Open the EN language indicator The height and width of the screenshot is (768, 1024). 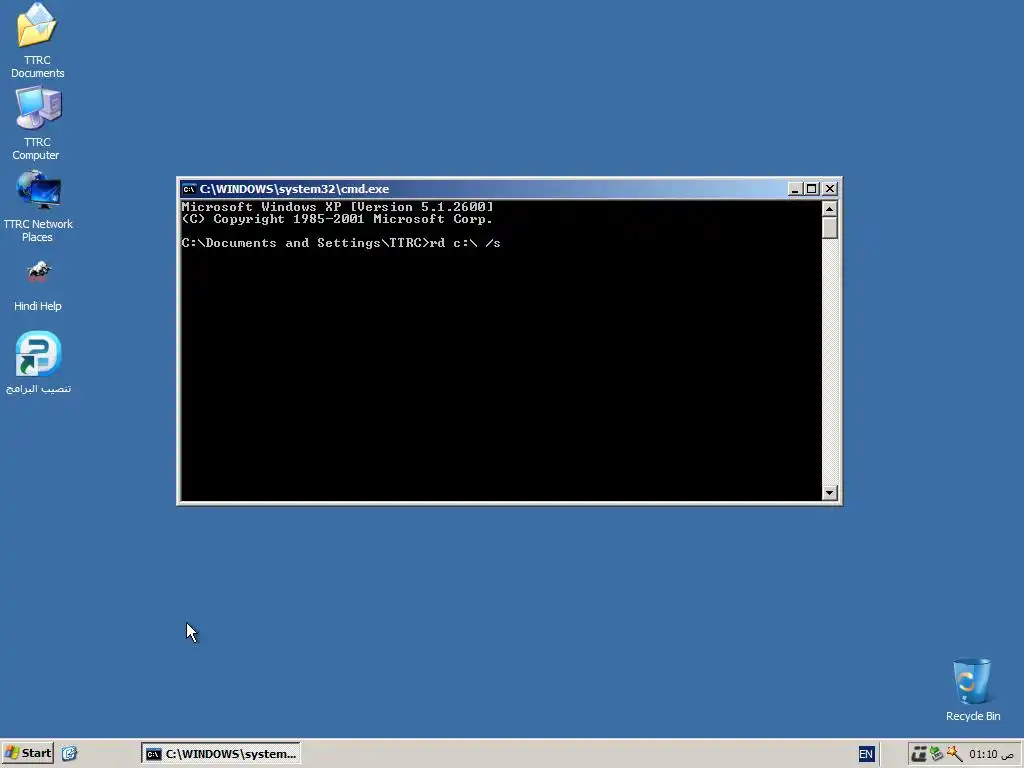(866, 754)
